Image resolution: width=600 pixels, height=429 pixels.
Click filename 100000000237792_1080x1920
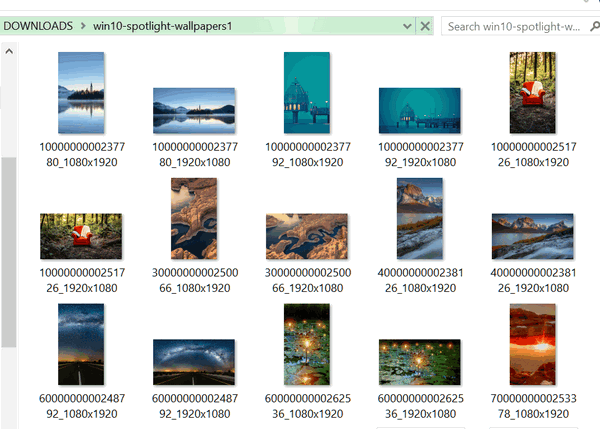pos(308,155)
